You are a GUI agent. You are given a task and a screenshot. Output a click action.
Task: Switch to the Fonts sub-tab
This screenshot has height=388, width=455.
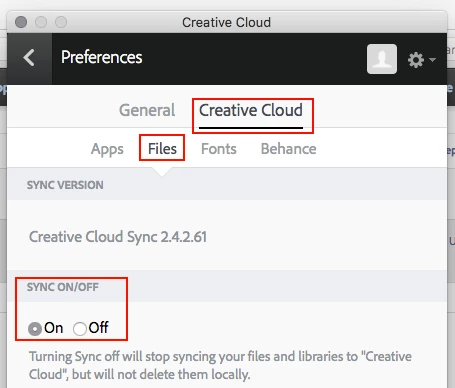click(219, 149)
